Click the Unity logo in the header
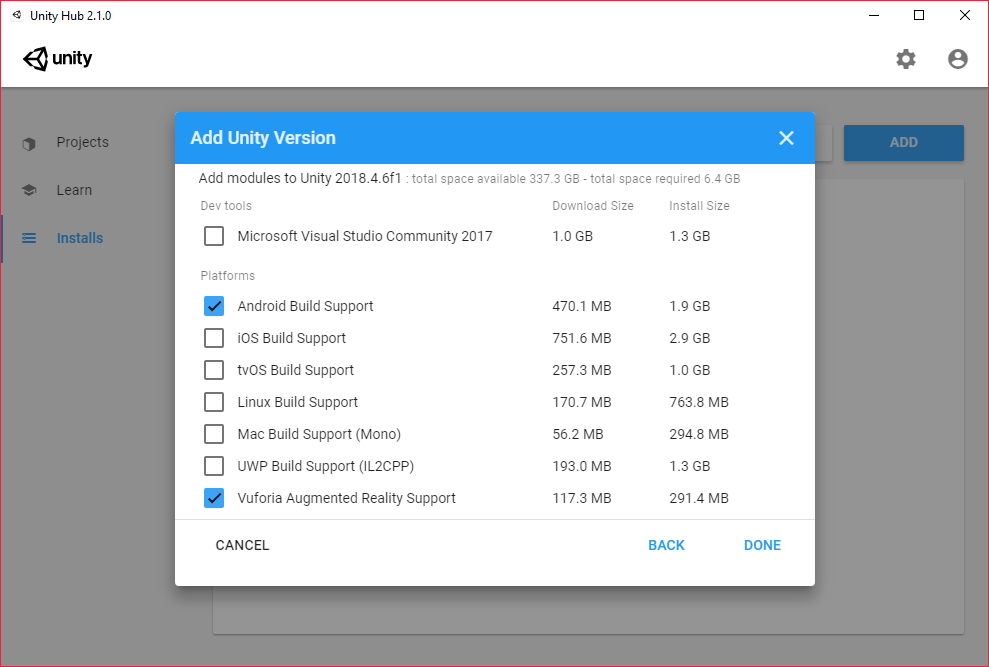The image size is (989, 667). click(57, 59)
